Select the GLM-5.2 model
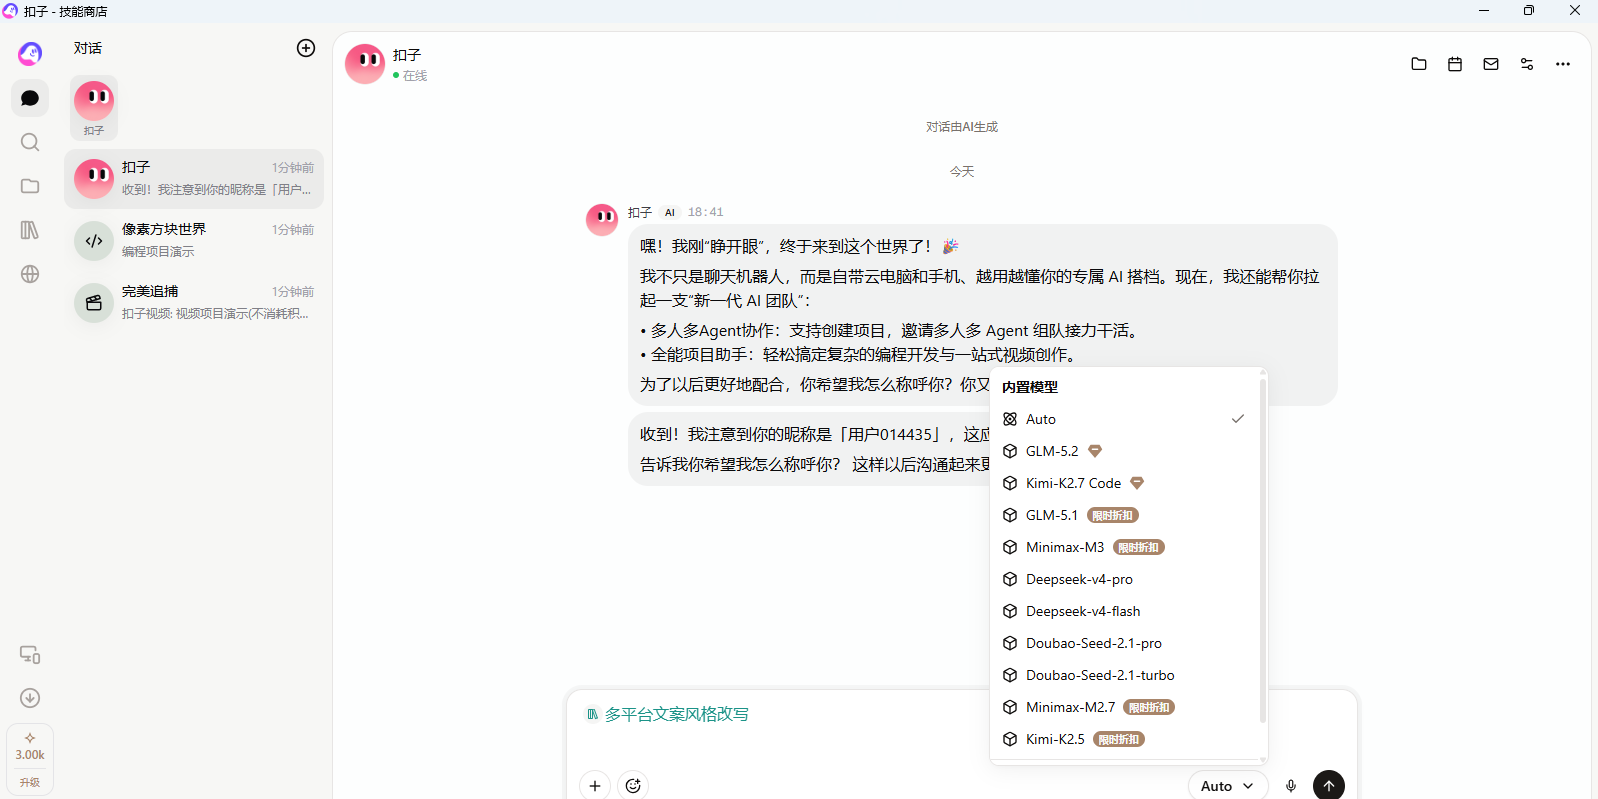This screenshot has width=1598, height=799. point(1125,451)
